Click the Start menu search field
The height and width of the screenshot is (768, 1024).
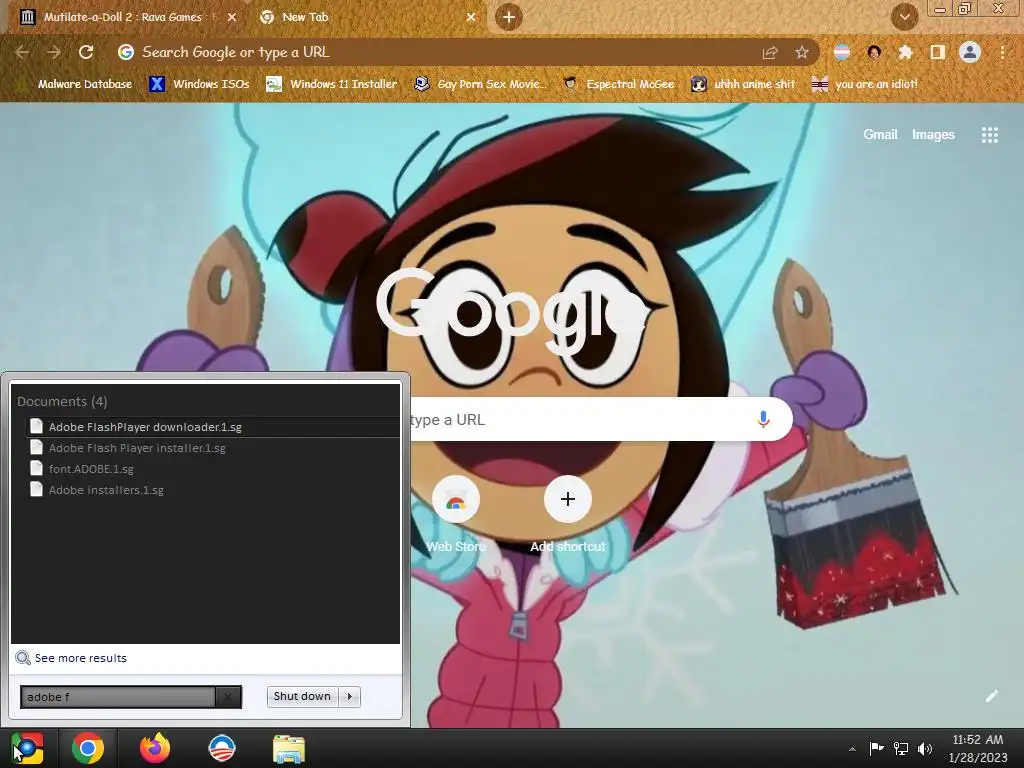point(118,697)
